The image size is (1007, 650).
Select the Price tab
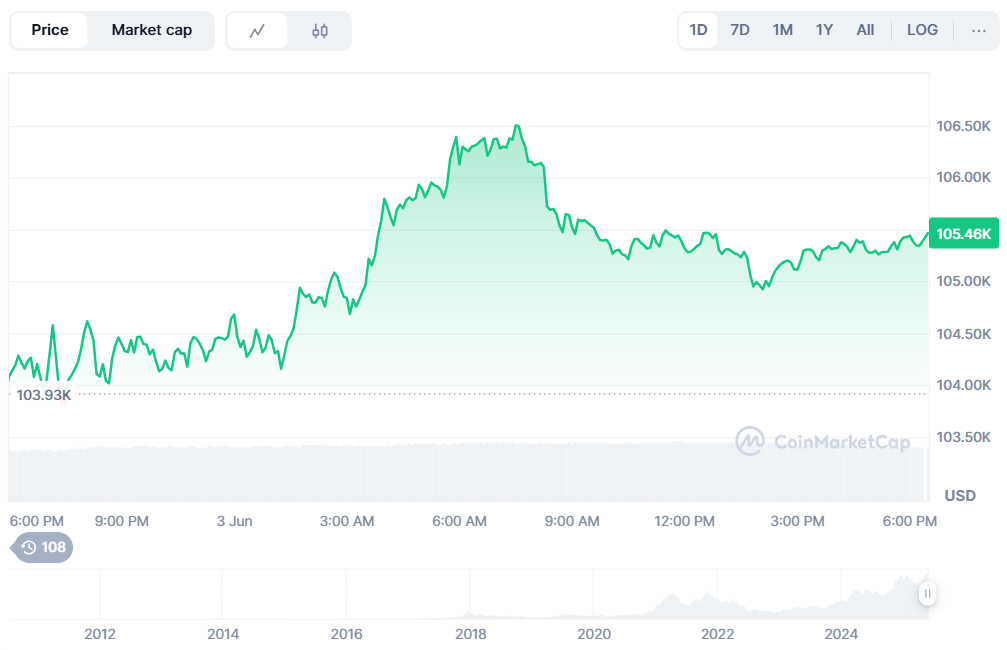pos(50,31)
